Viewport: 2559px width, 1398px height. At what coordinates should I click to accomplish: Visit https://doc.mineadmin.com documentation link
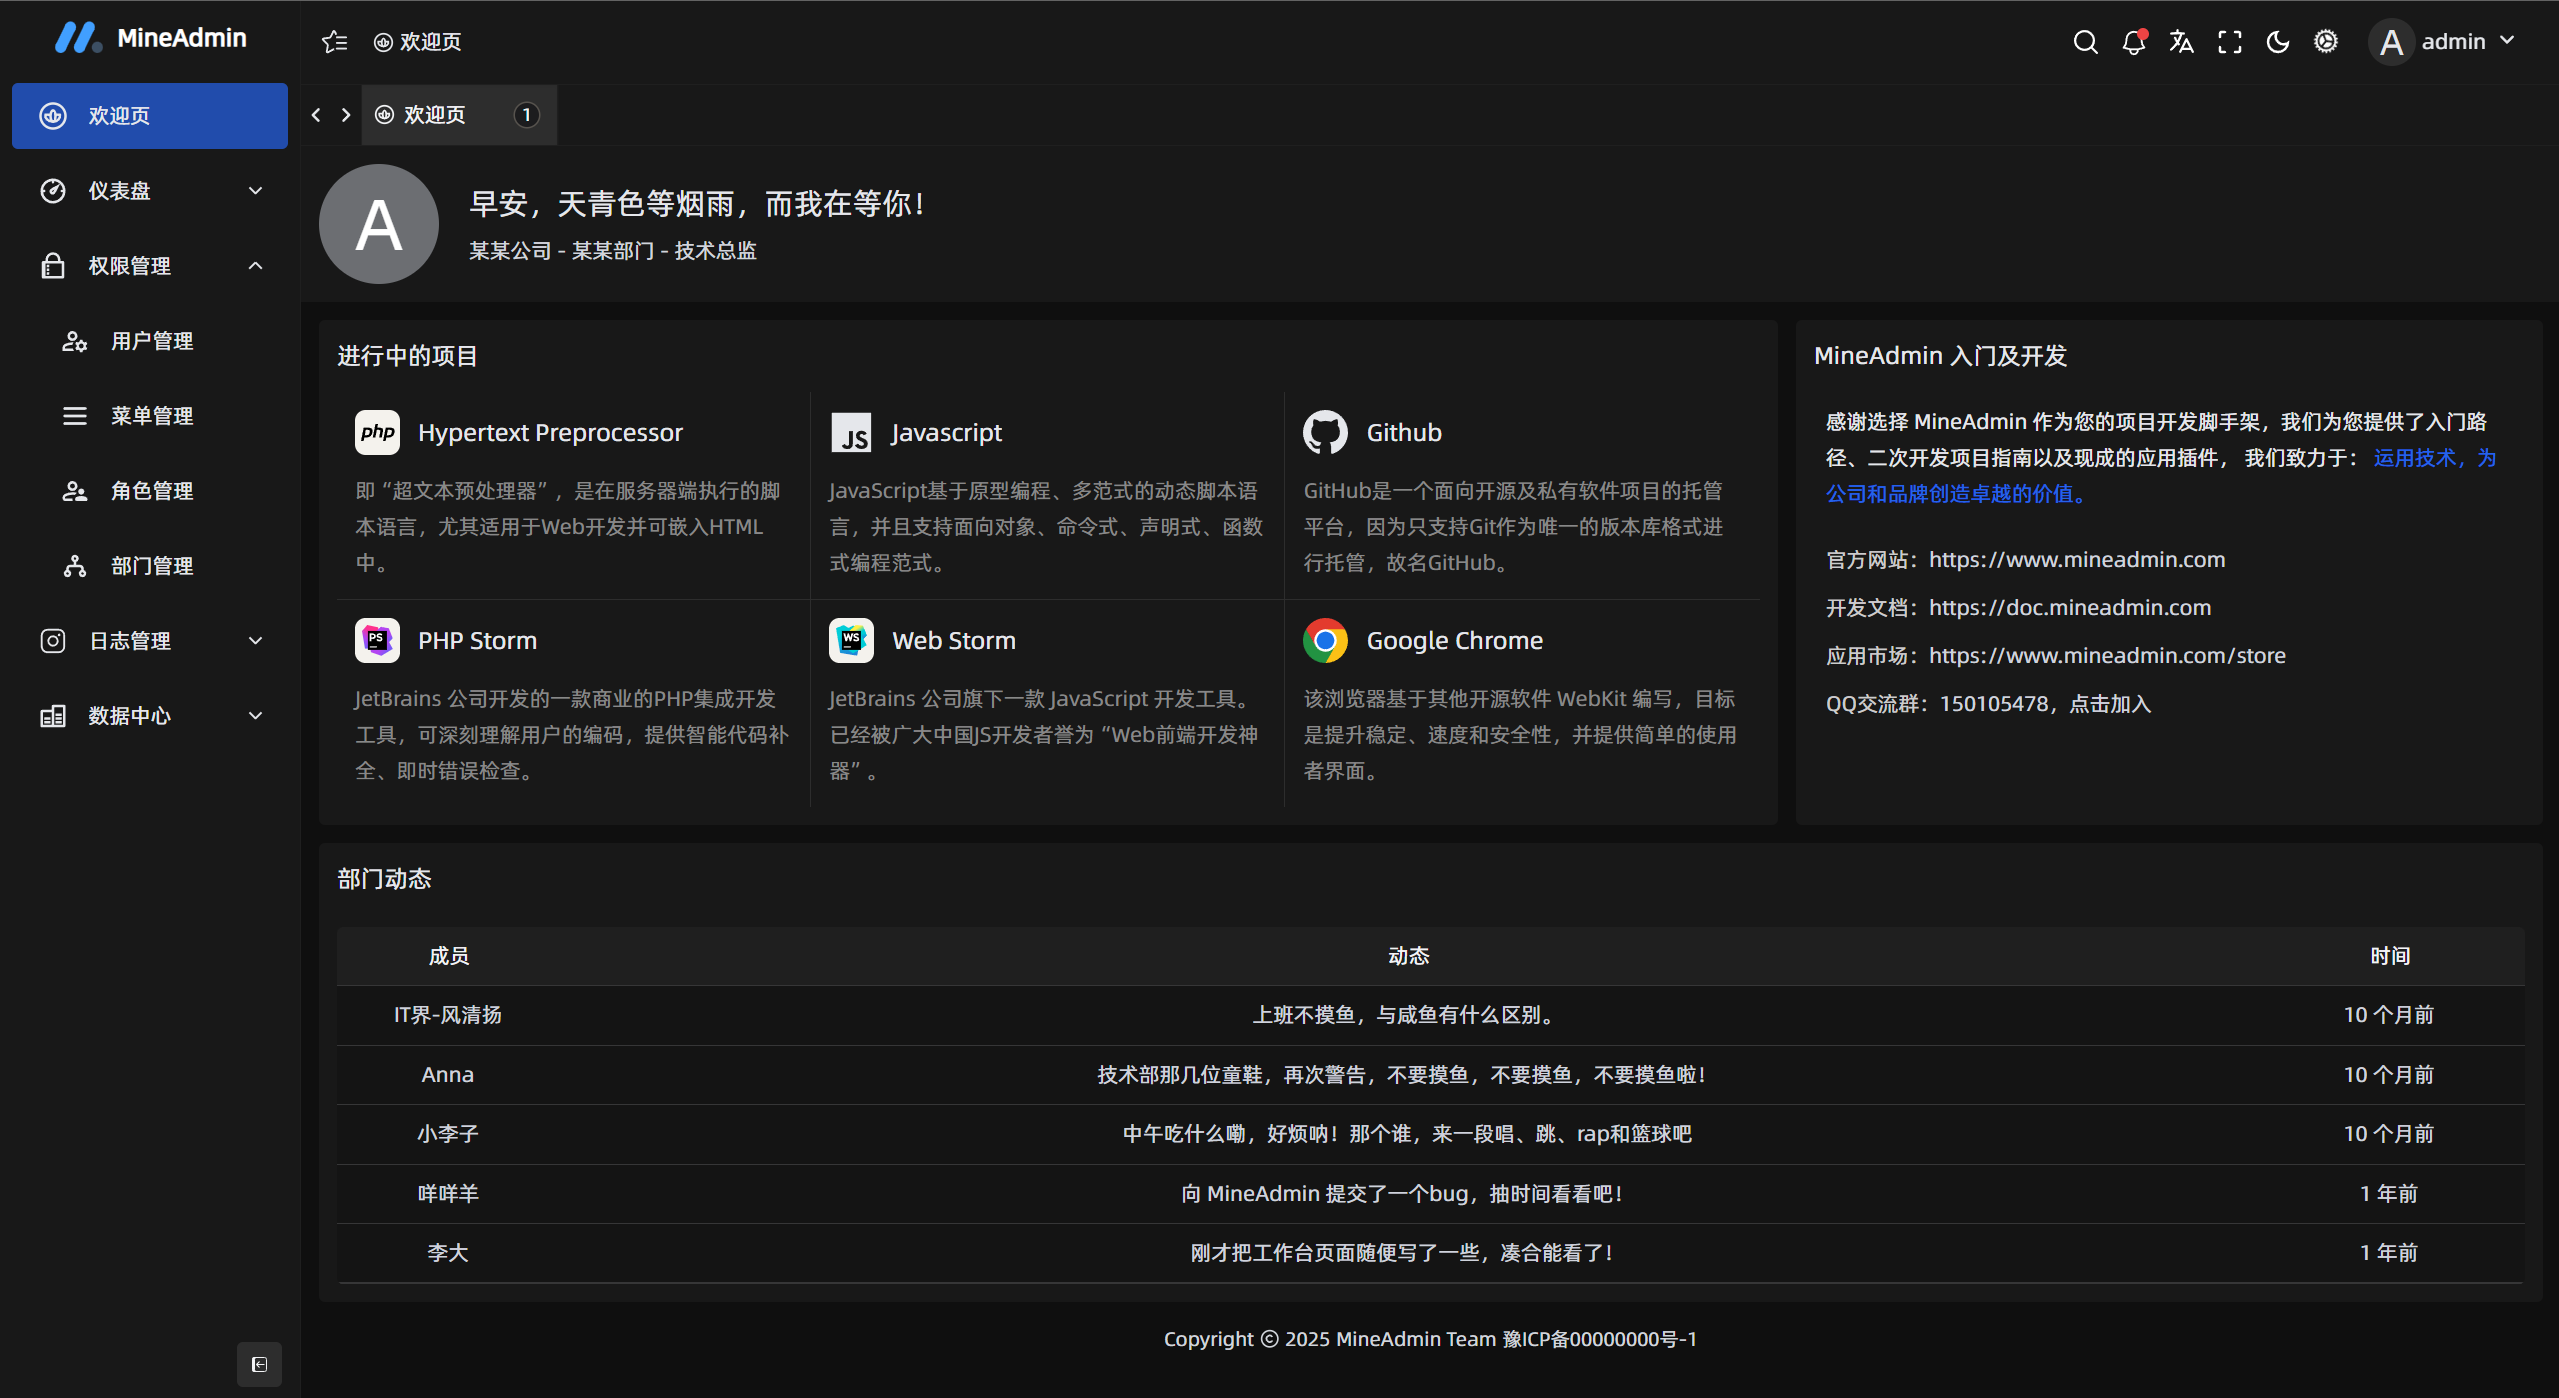pyautogui.click(x=2068, y=607)
